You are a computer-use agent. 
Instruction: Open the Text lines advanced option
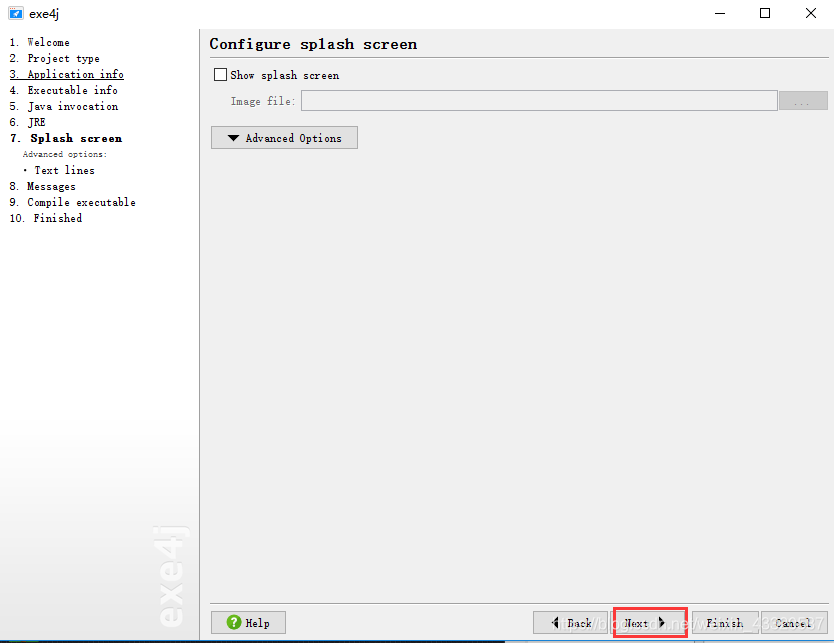click(x=64, y=170)
